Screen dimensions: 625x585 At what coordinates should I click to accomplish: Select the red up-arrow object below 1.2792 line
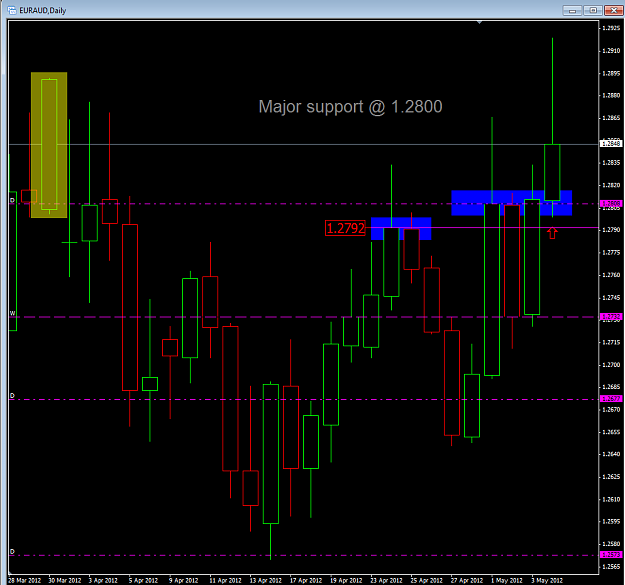click(x=552, y=233)
